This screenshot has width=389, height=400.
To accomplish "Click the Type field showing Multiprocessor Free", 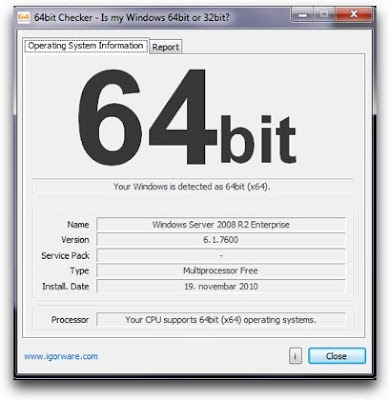I will coord(221,271).
